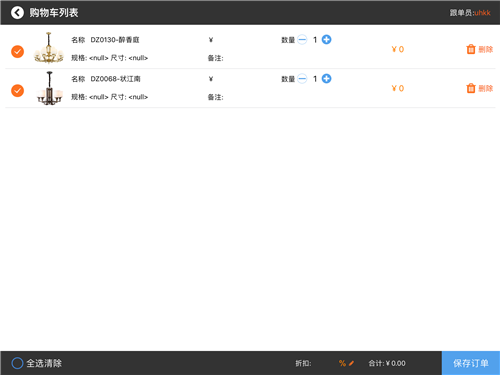Decrease quantity of DZ0130 item

click(x=302, y=40)
